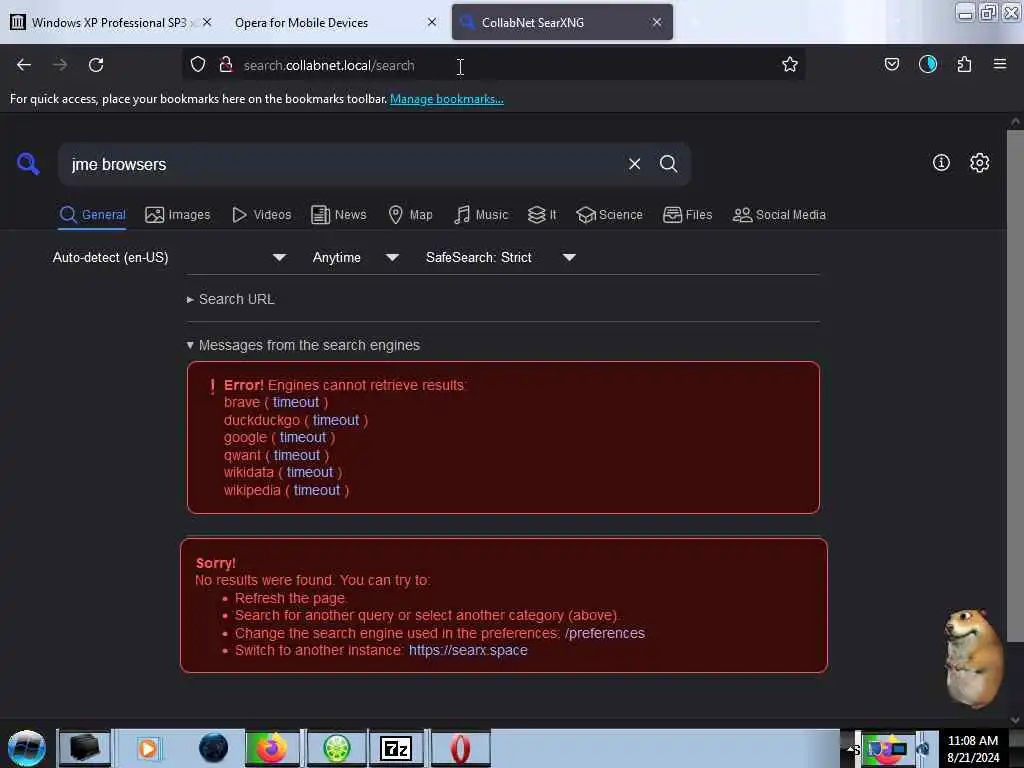Open the /preferences link
Image resolution: width=1024 pixels, height=768 pixels.
[605, 633]
